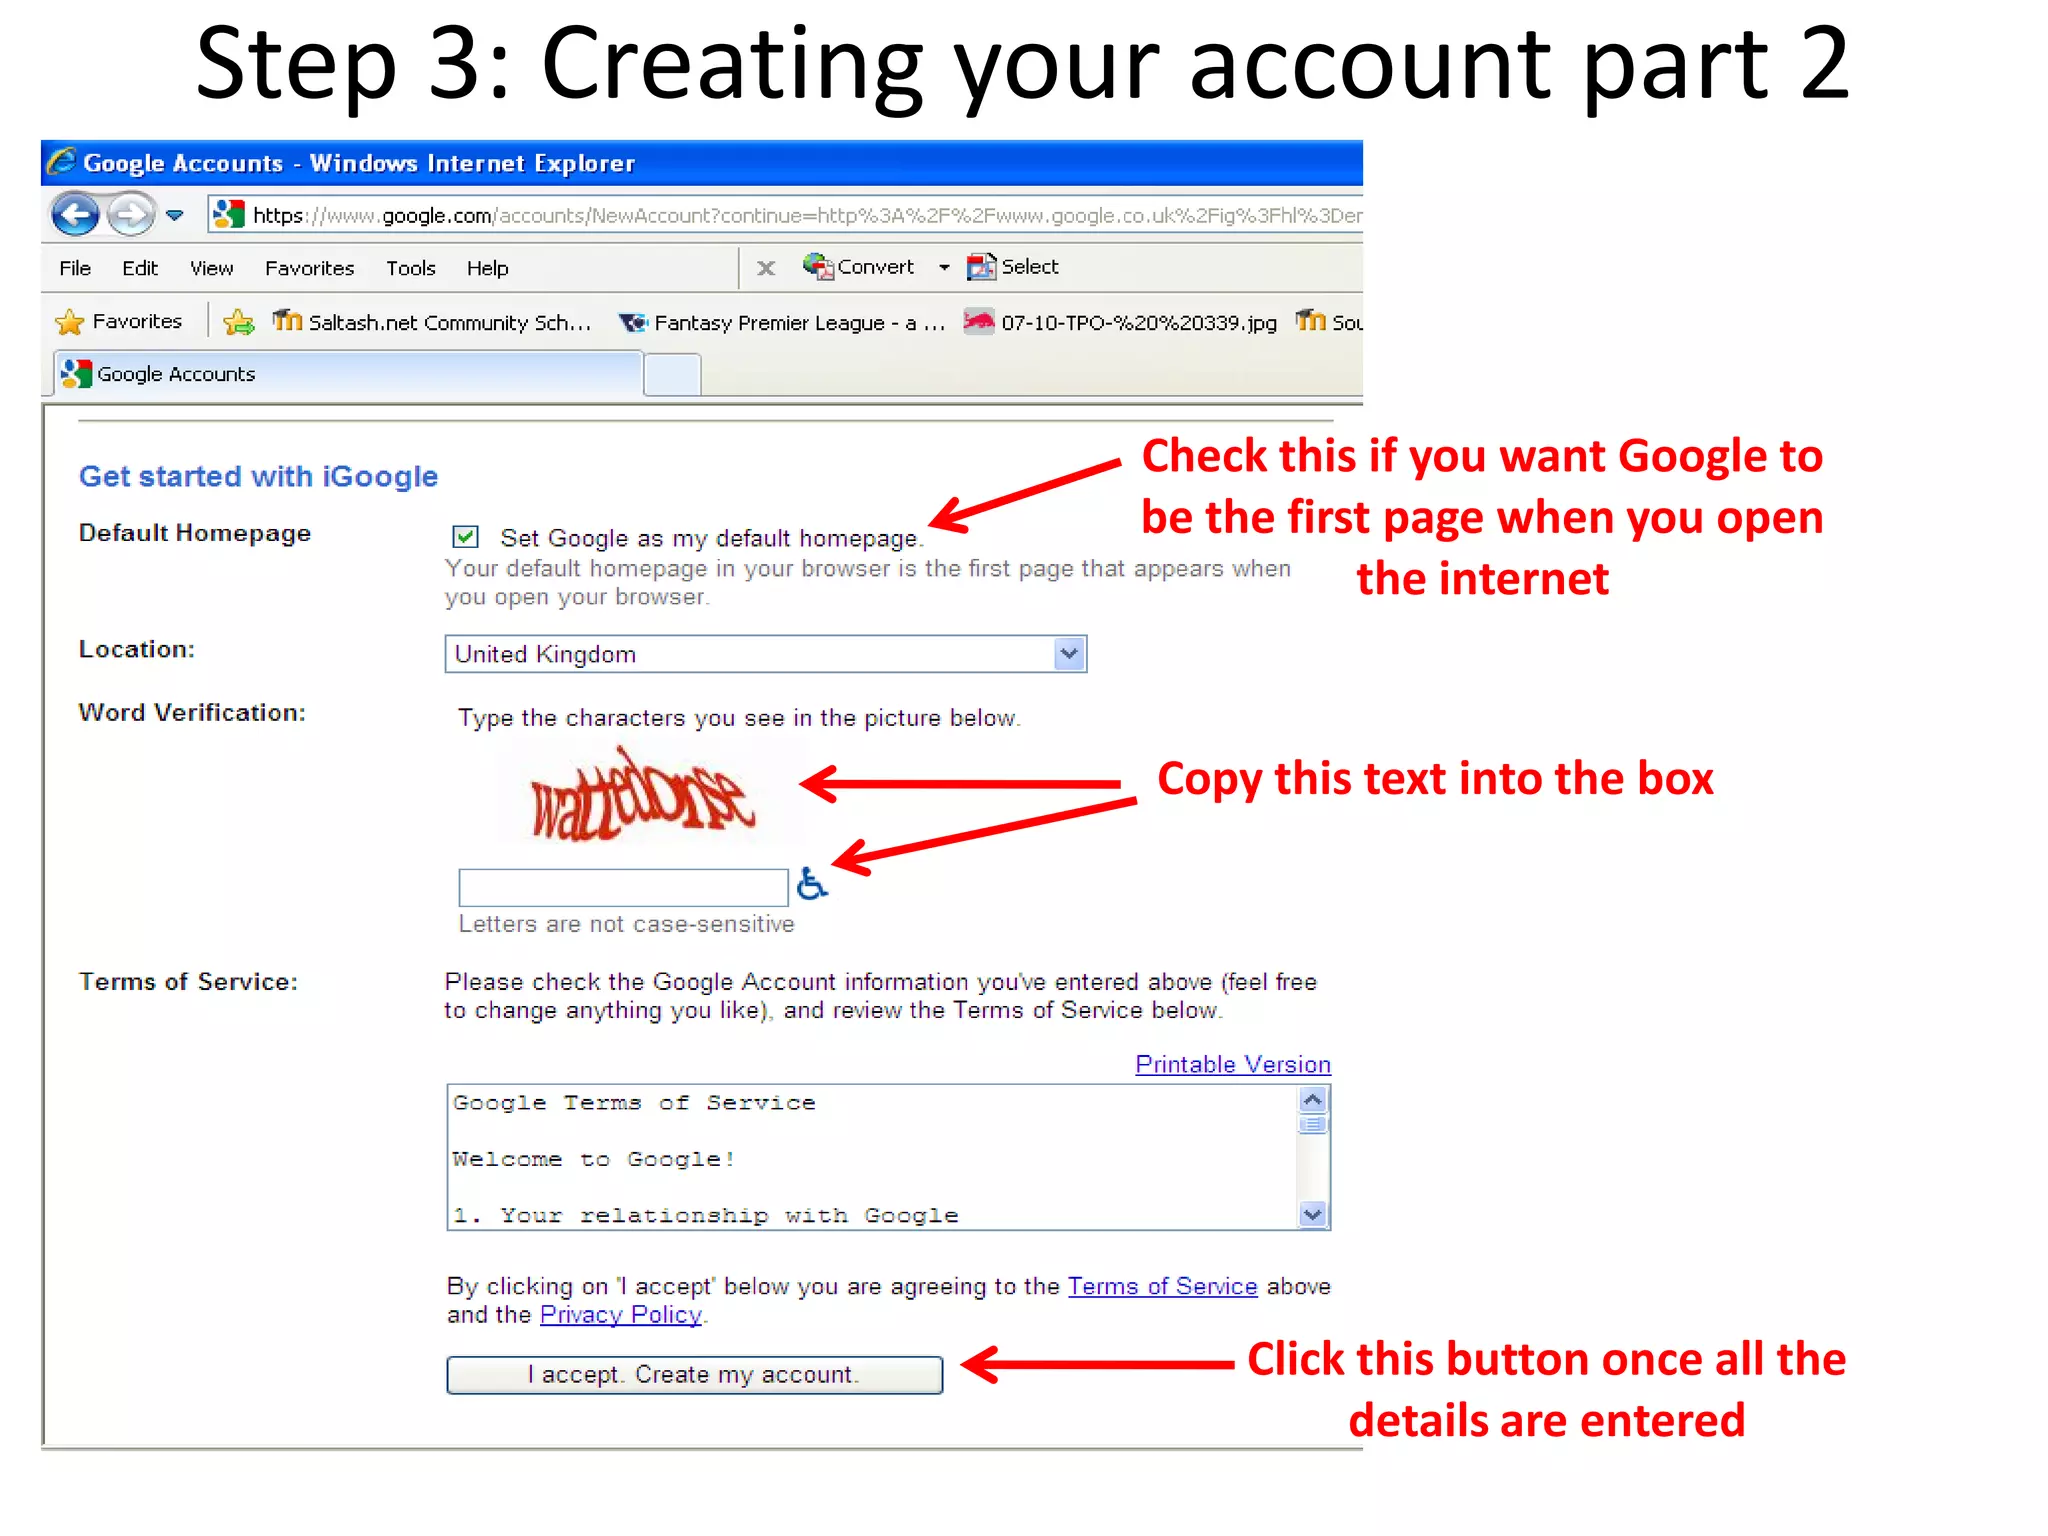Click the Saltash.net favorite icon
2048x1536 pixels.
(287, 320)
